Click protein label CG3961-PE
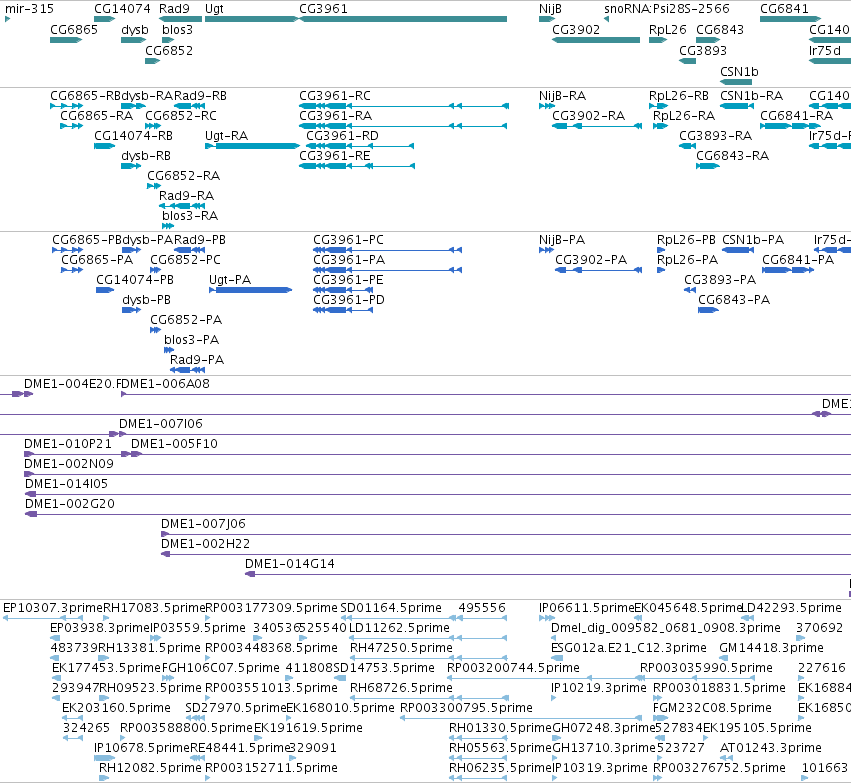This screenshot has width=851, height=783. pyautogui.click(x=348, y=279)
